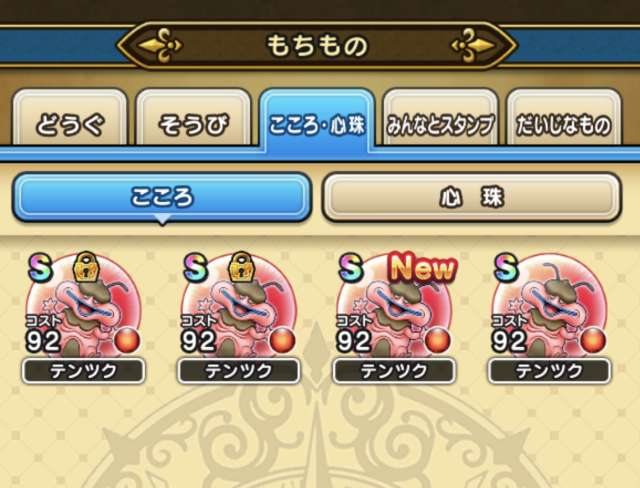Tap the red orb on first テンツク heart
The width and height of the screenshot is (640, 488).
(127, 341)
